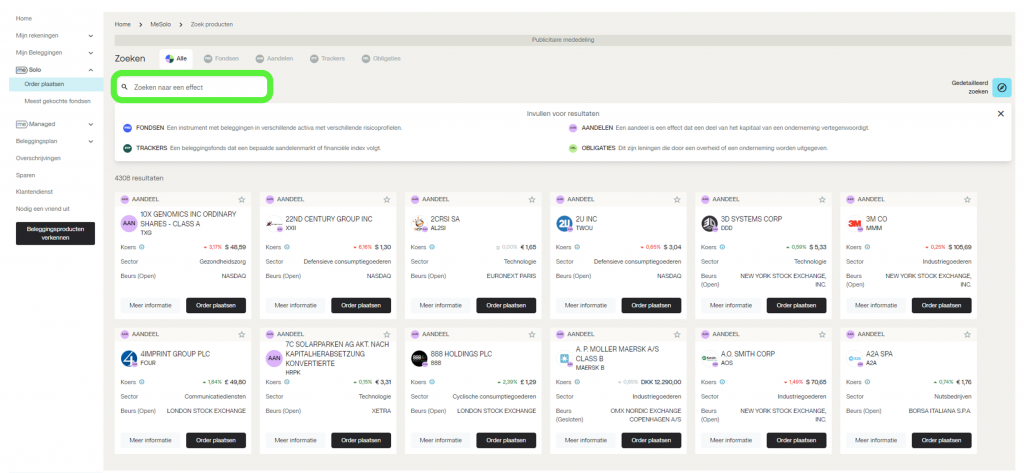Star the 4imprint Group PLC card
Viewport: 1024px width, 473px height.
(242, 334)
